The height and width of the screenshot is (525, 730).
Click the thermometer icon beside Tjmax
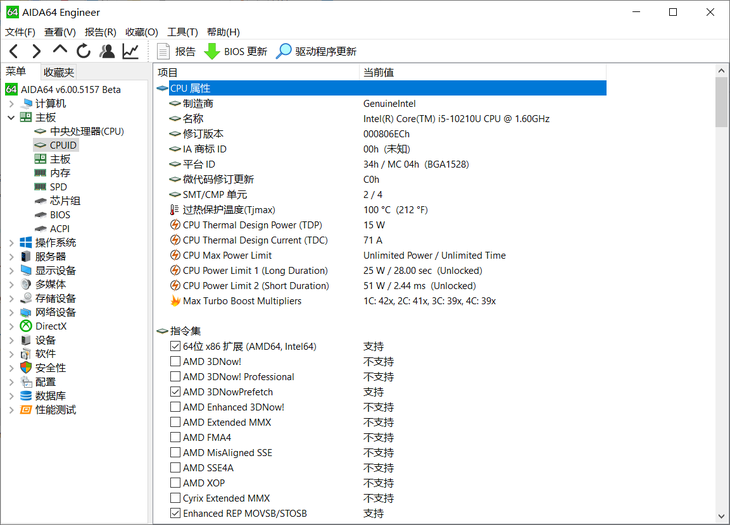point(175,210)
